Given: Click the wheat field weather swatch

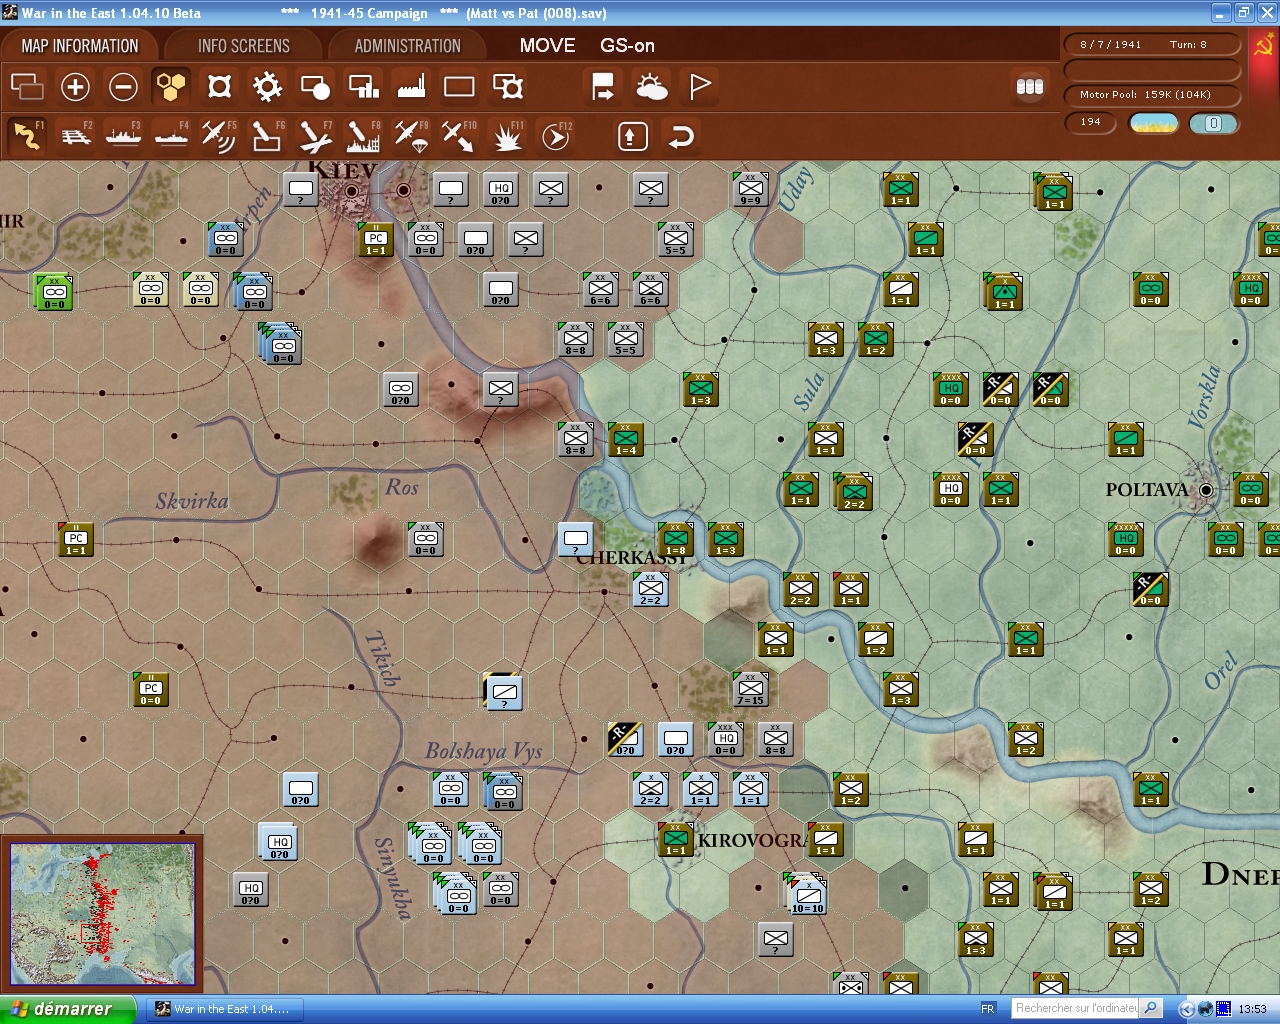Looking at the screenshot, I should [1153, 123].
